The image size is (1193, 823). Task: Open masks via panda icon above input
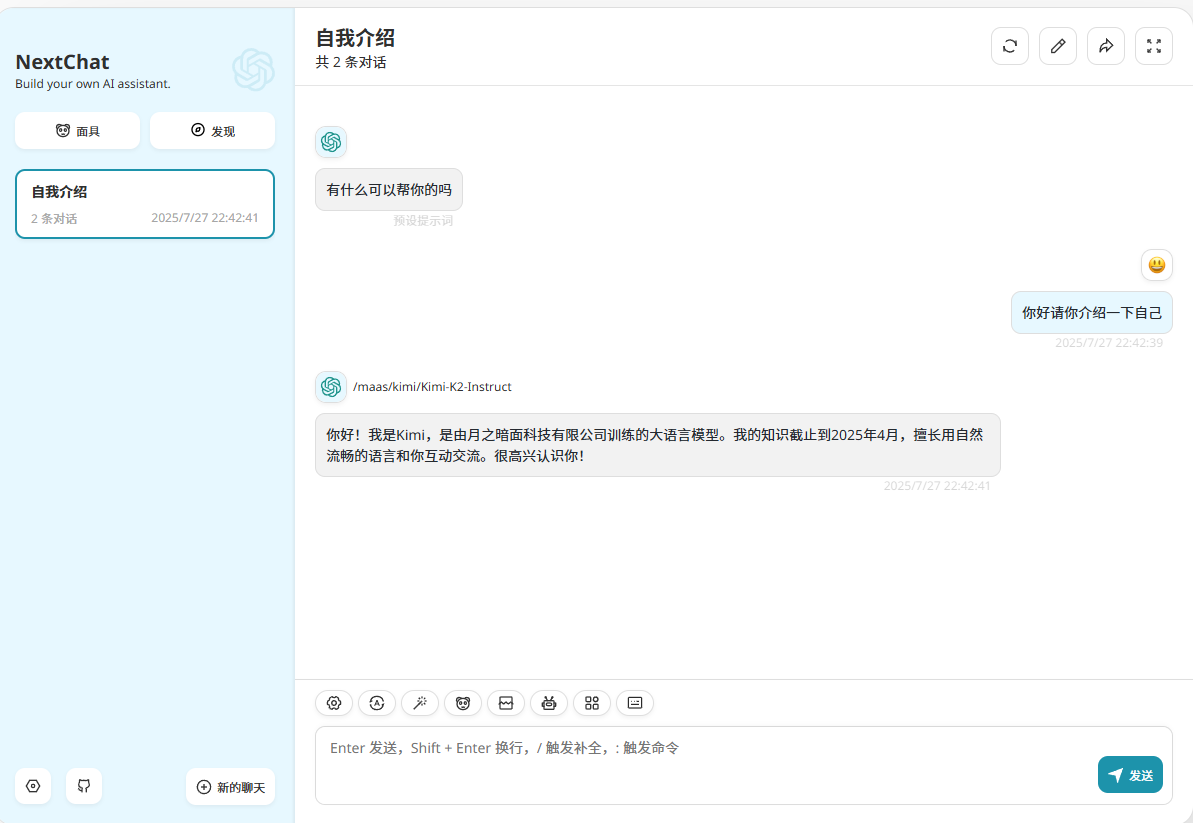(x=463, y=703)
